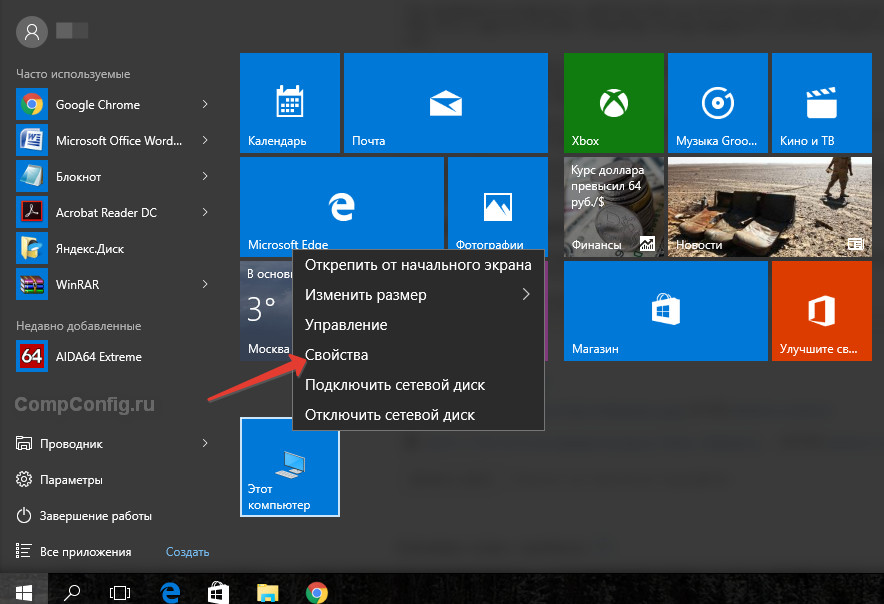Image resolution: width=884 pixels, height=604 pixels.
Task: Click the Edge icon in the taskbar
Action: (x=170, y=592)
